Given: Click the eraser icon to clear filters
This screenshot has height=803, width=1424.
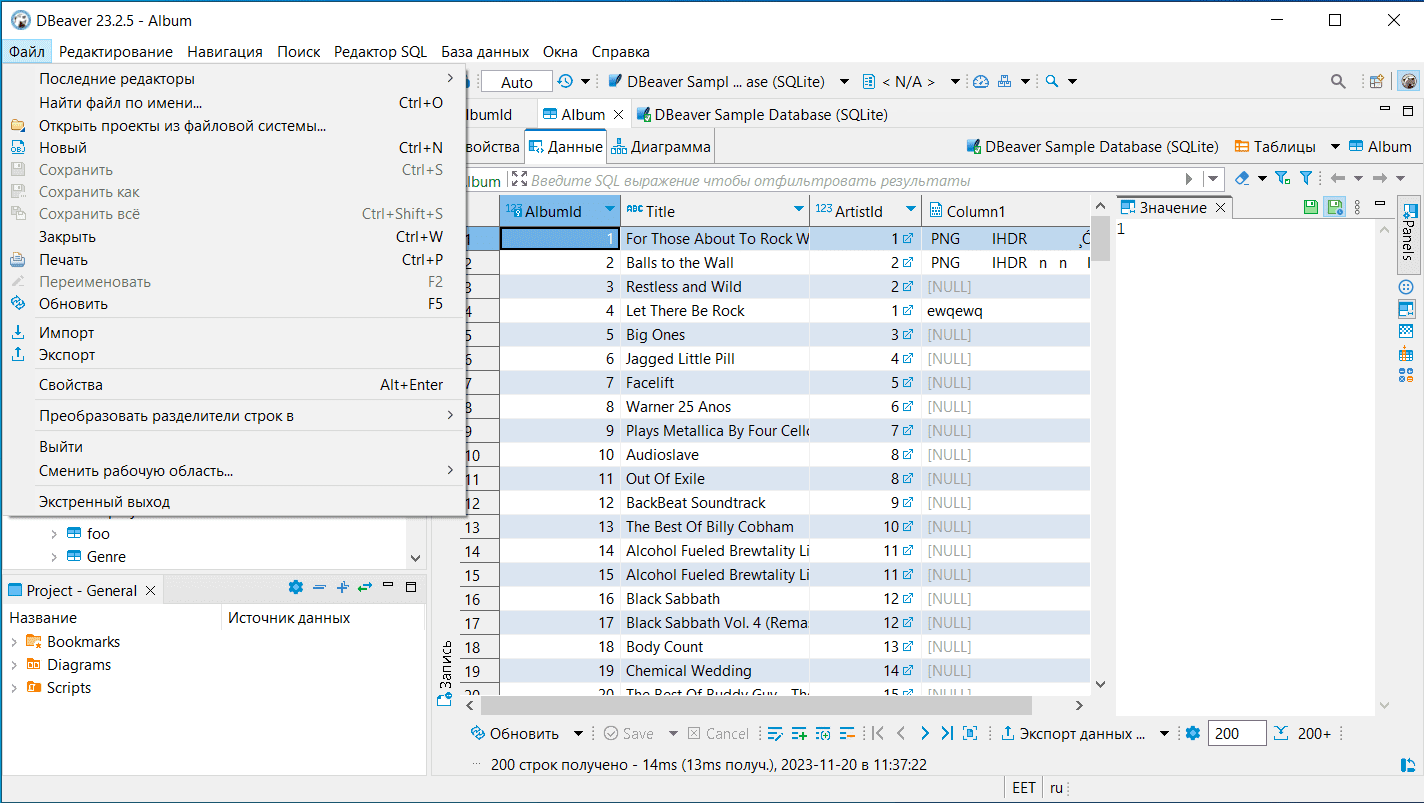Looking at the screenshot, I should (1242, 178).
